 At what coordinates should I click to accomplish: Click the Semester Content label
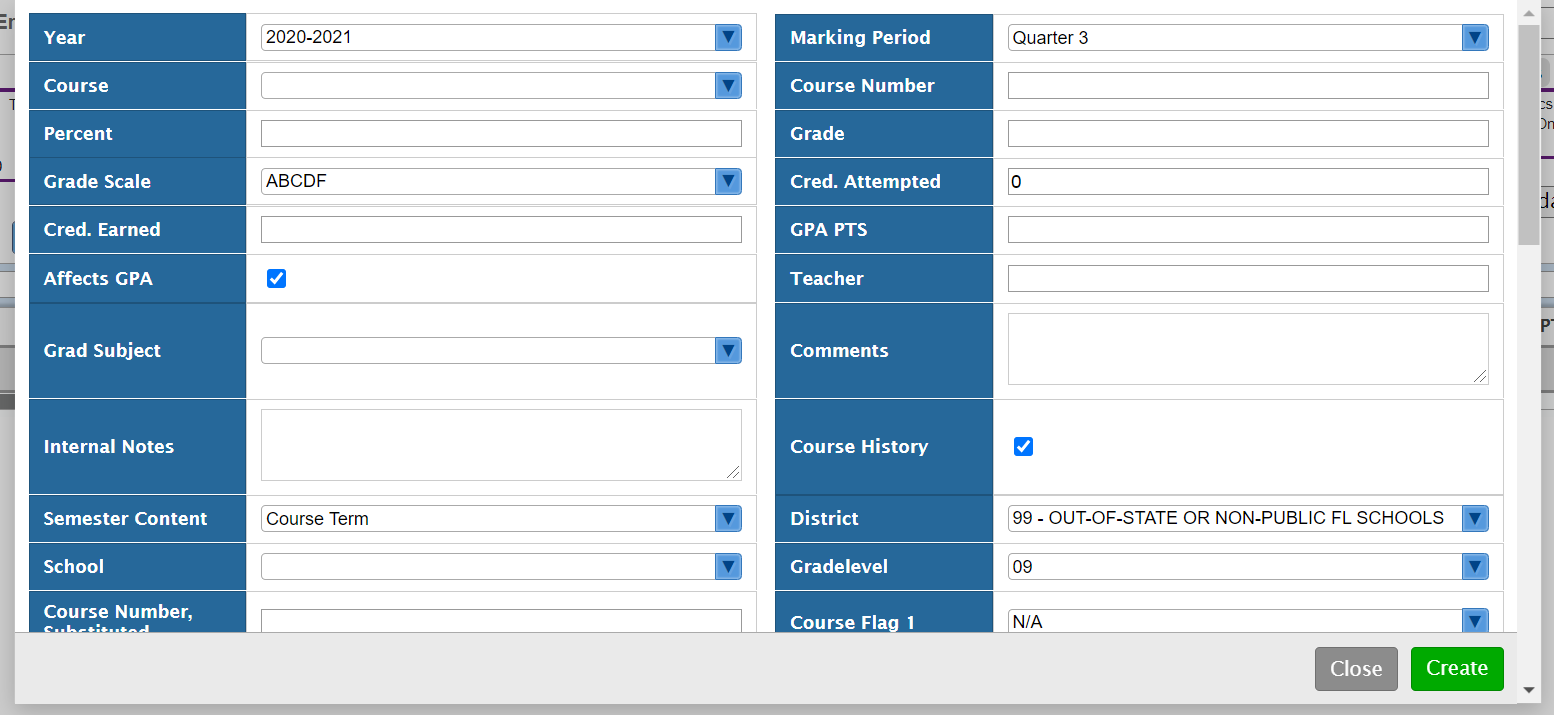(125, 519)
